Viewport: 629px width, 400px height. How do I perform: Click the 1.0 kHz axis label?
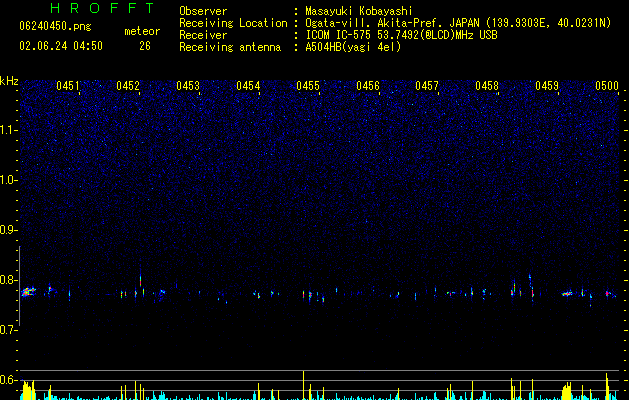(x=9, y=180)
